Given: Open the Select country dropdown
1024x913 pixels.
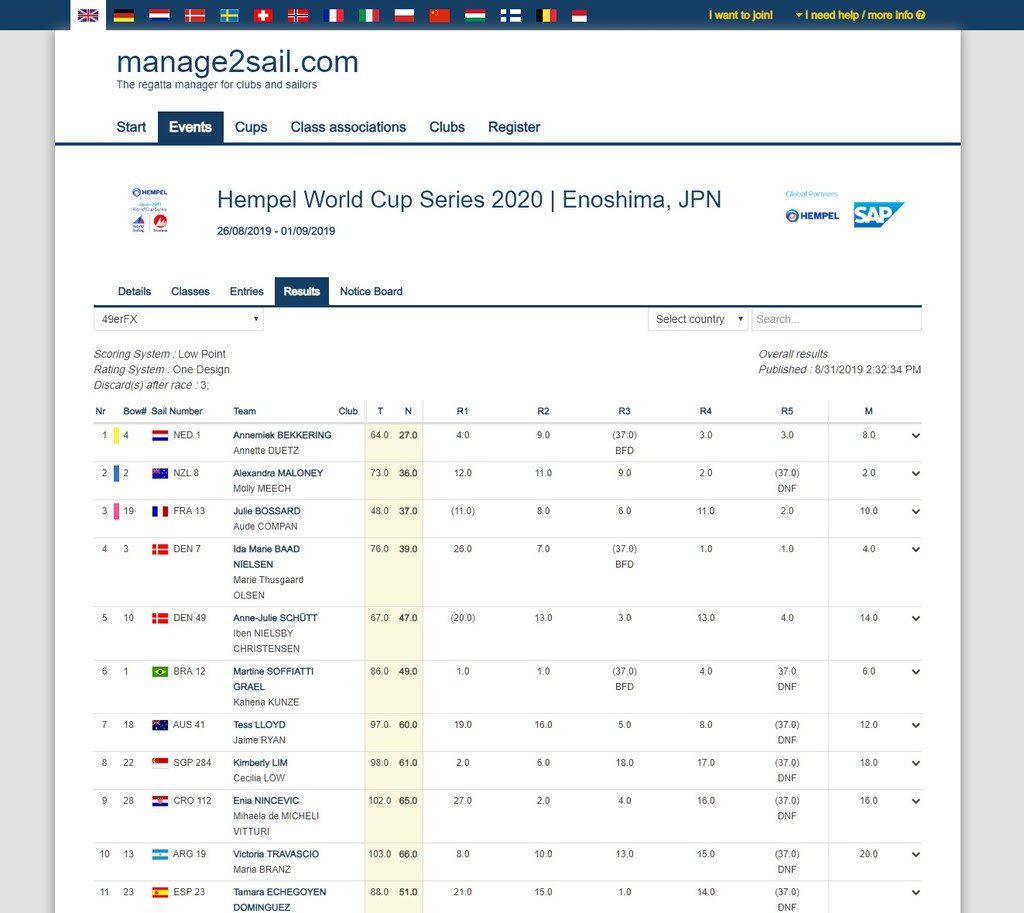Looking at the screenshot, I should [x=697, y=319].
